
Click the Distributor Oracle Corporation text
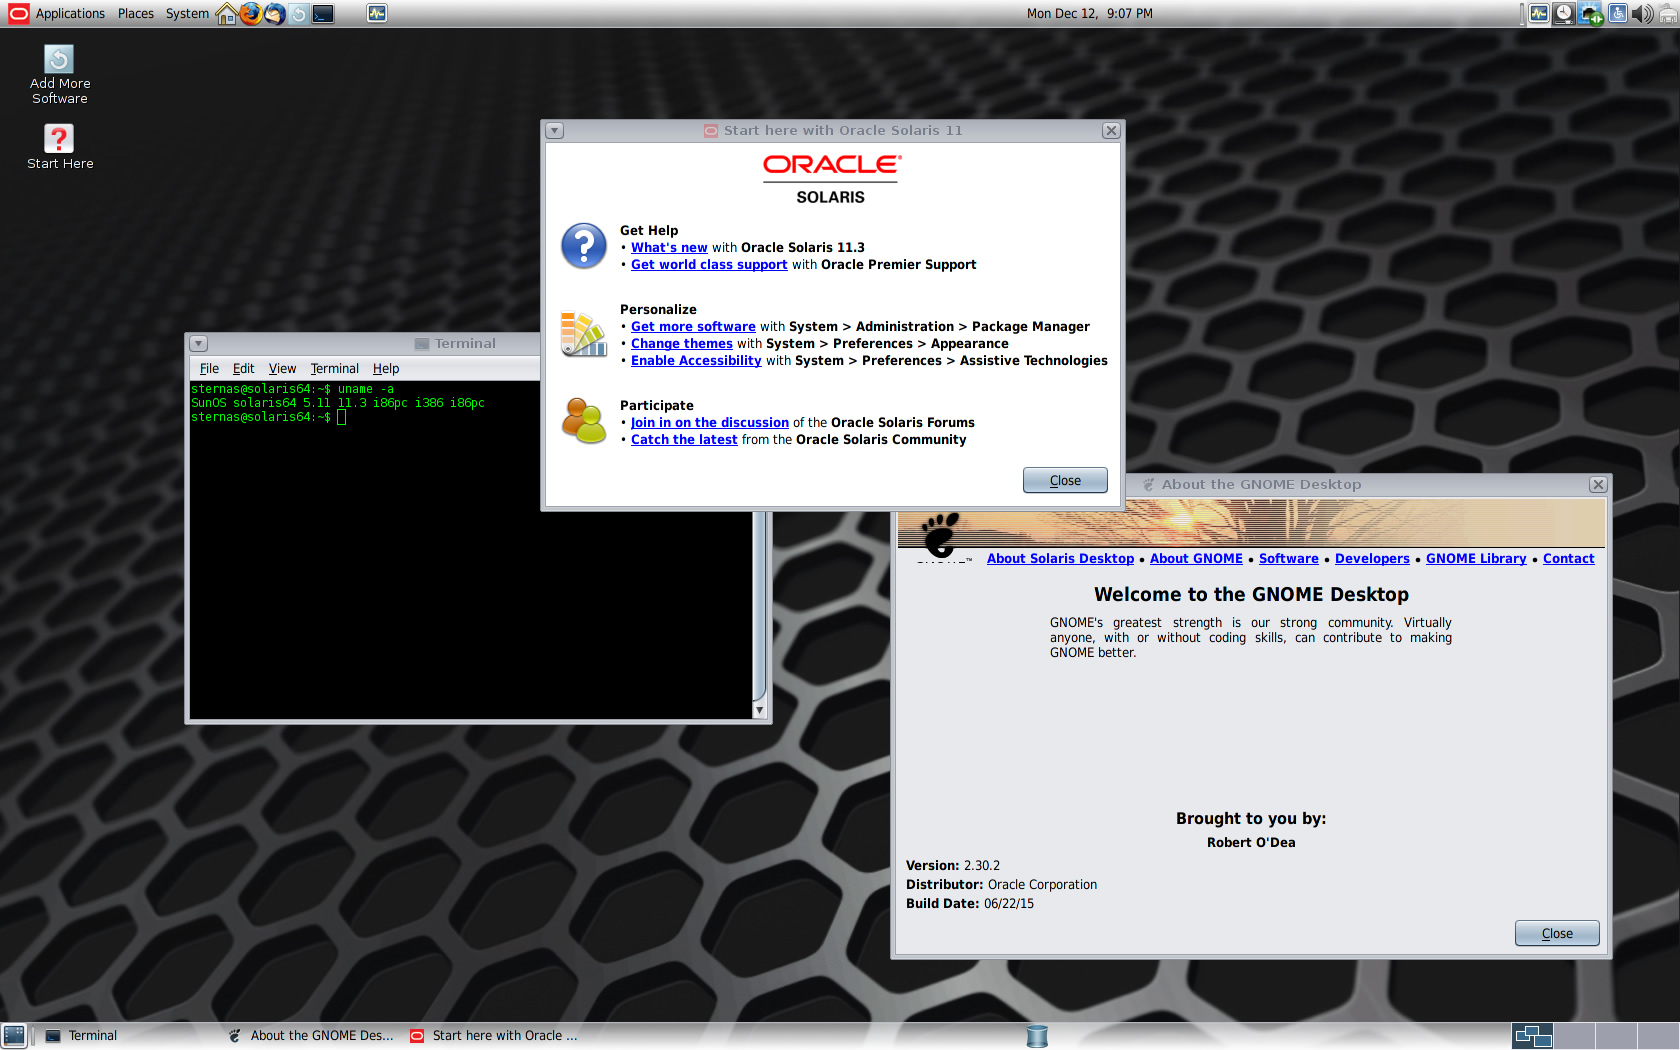1001,884
